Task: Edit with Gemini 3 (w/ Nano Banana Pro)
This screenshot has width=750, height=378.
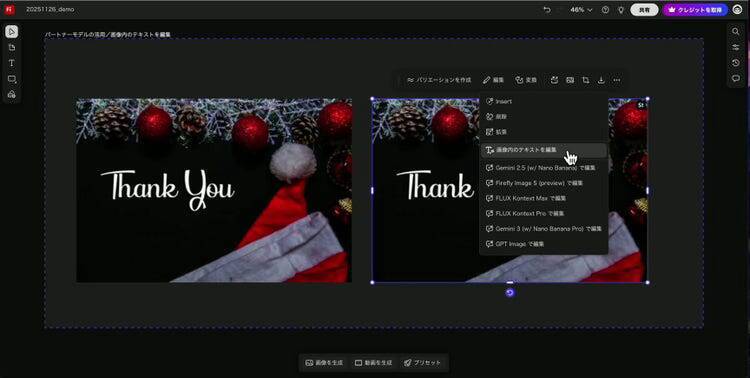Action: (544, 229)
